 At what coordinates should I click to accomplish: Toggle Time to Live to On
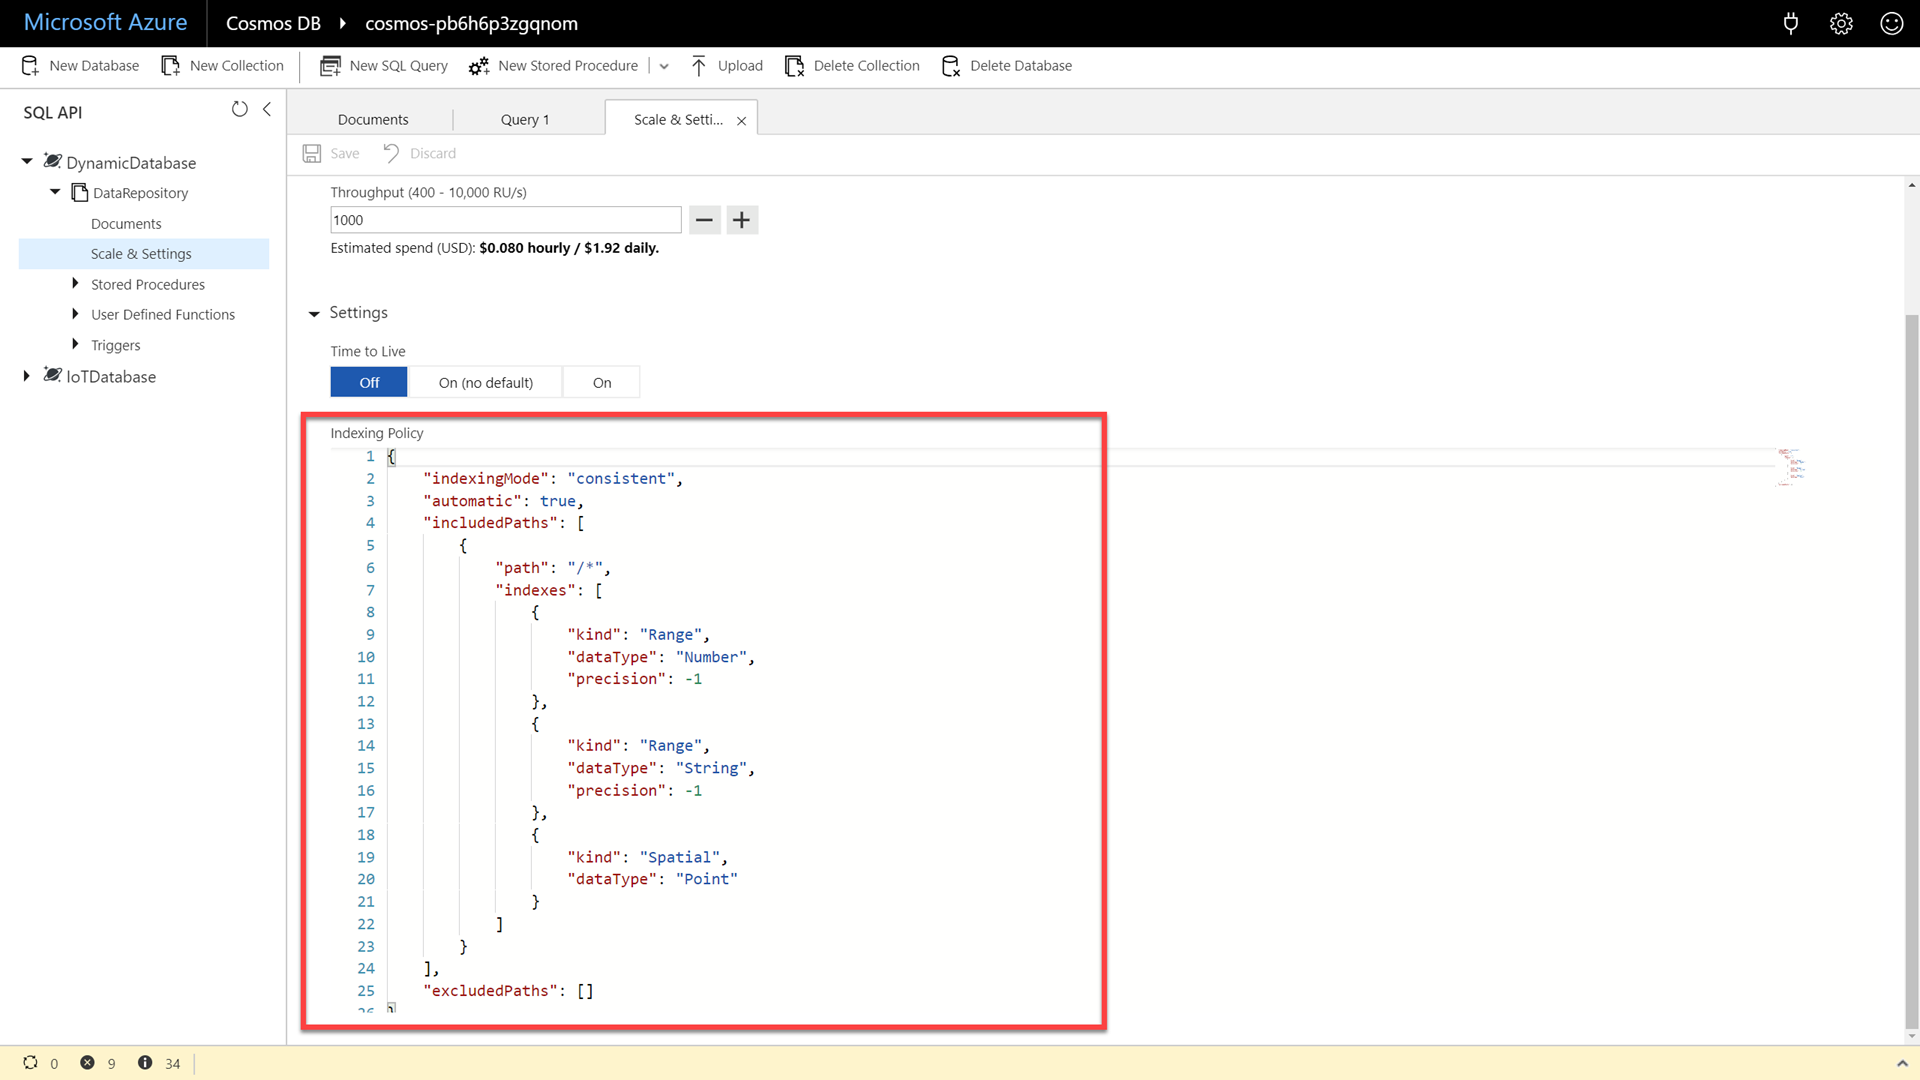(600, 382)
